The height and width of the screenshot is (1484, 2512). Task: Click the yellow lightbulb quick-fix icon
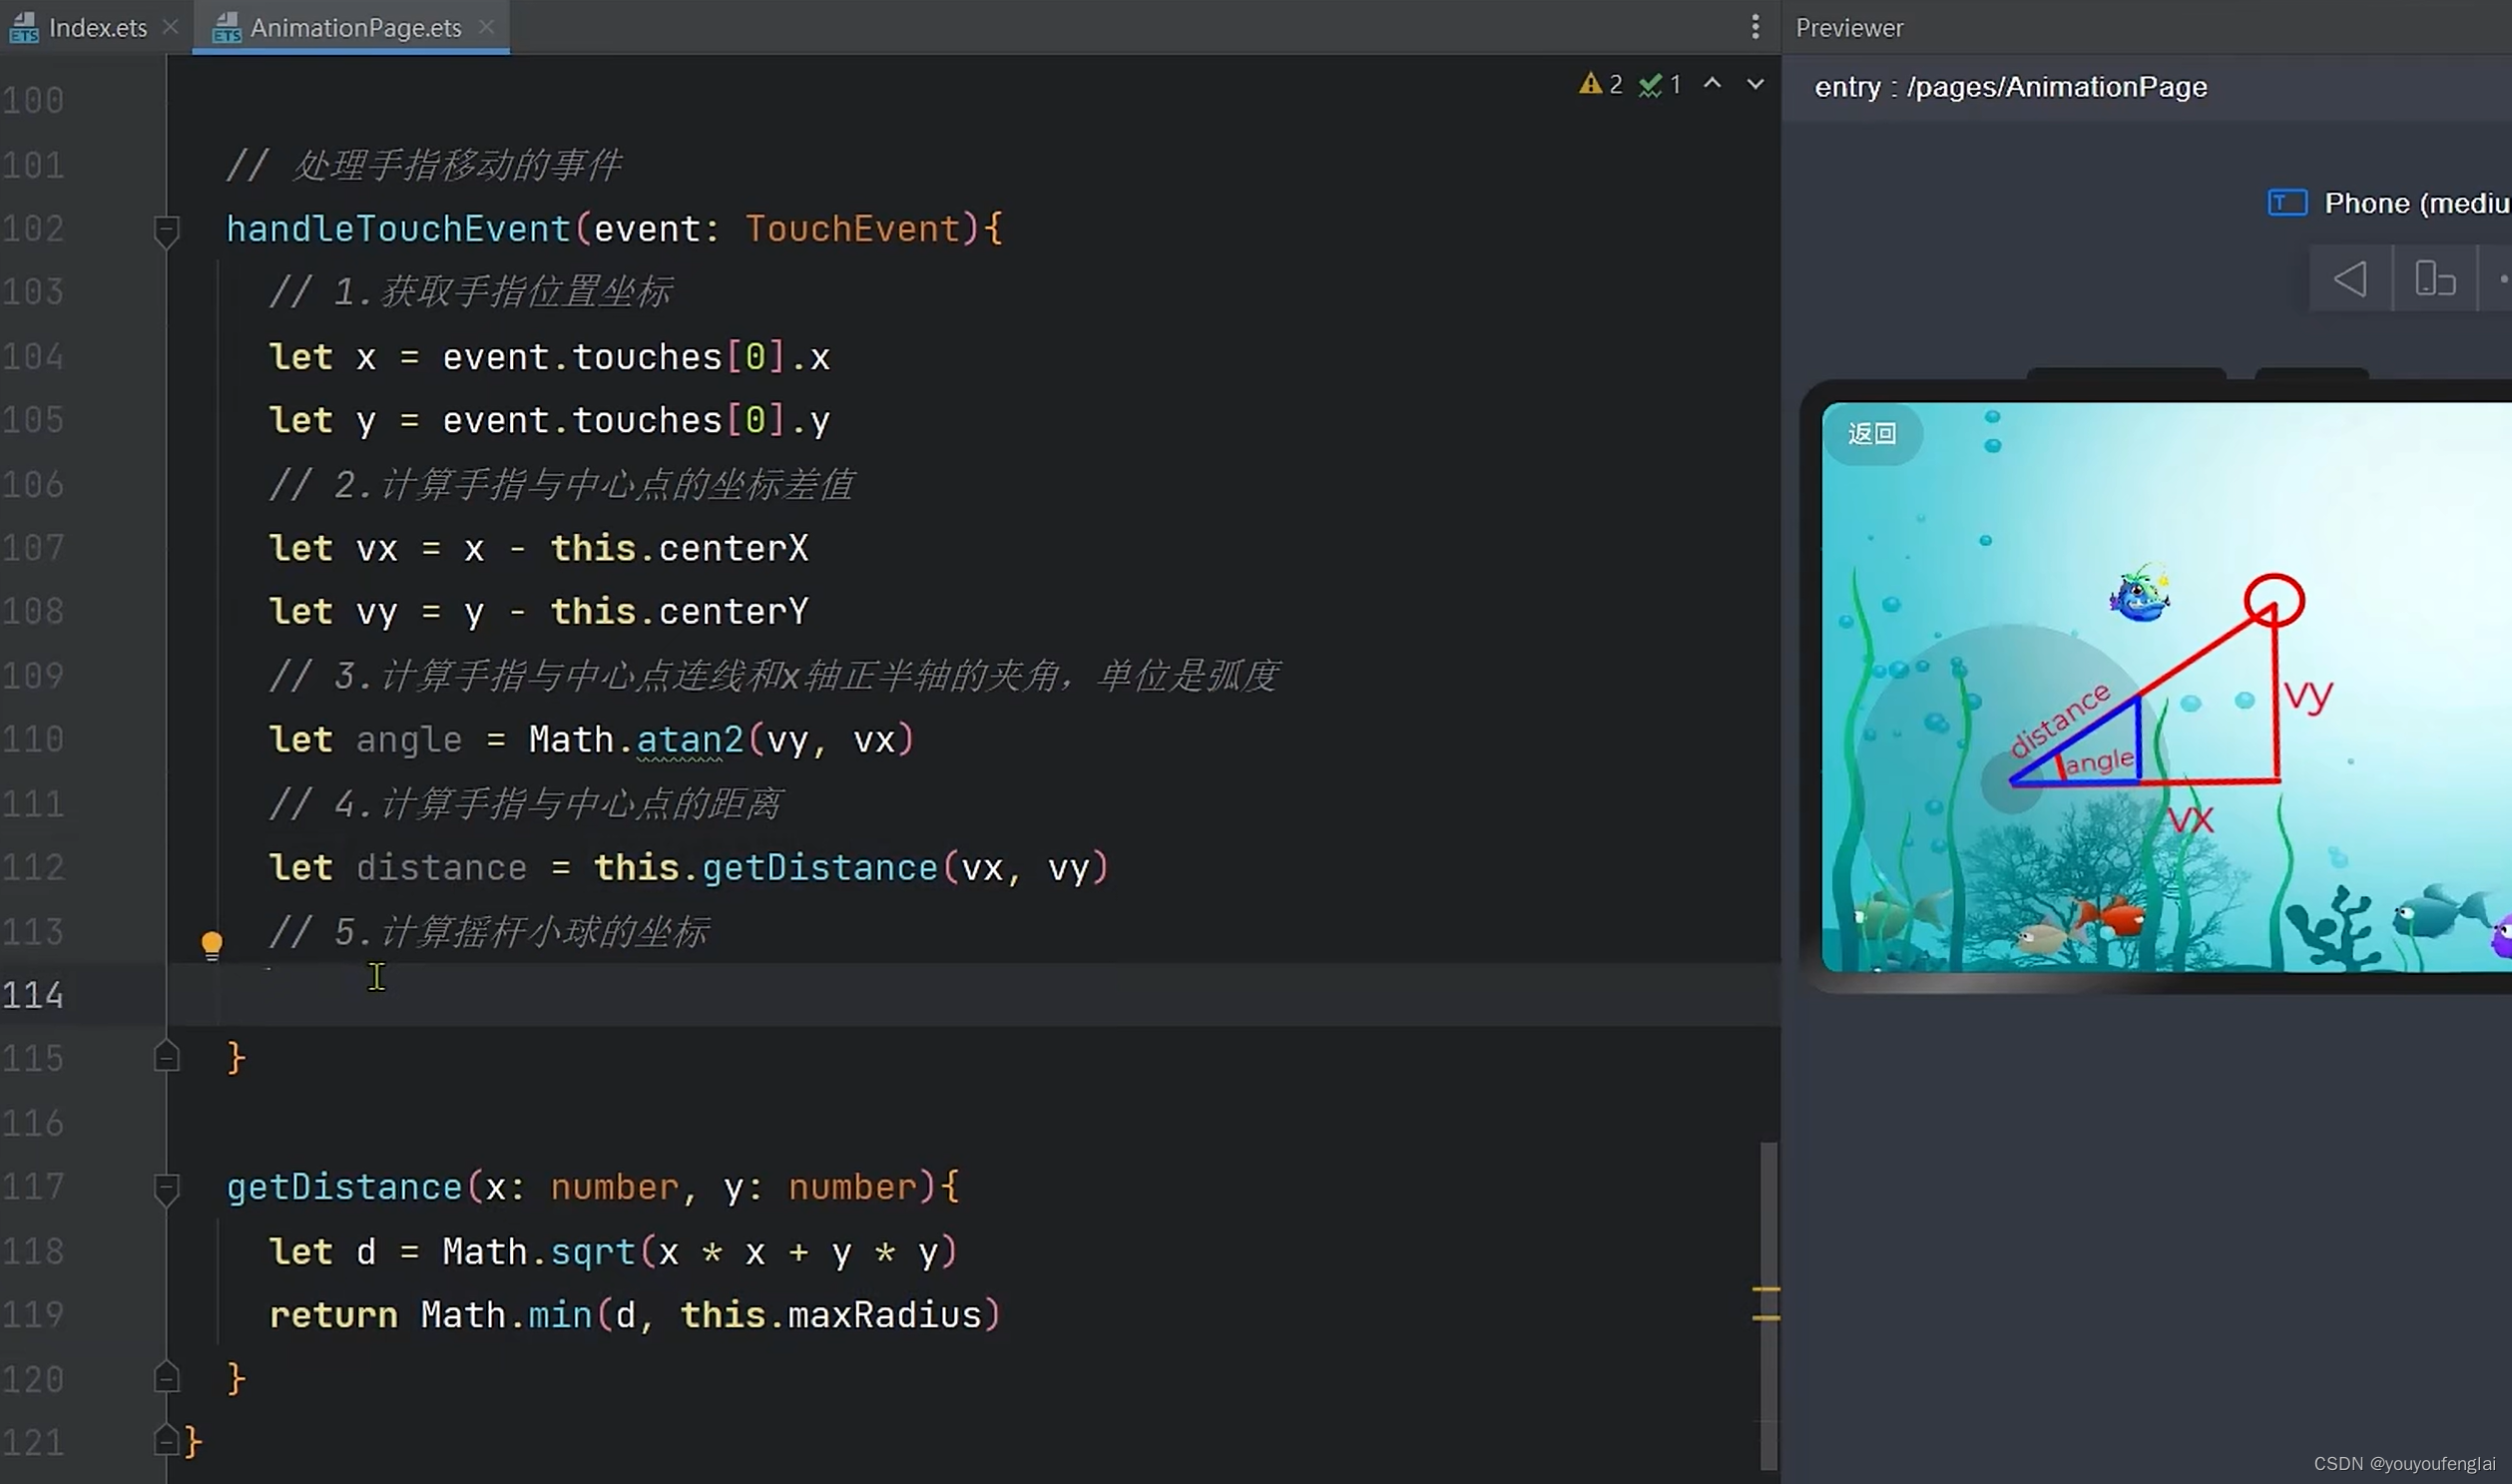coord(212,945)
